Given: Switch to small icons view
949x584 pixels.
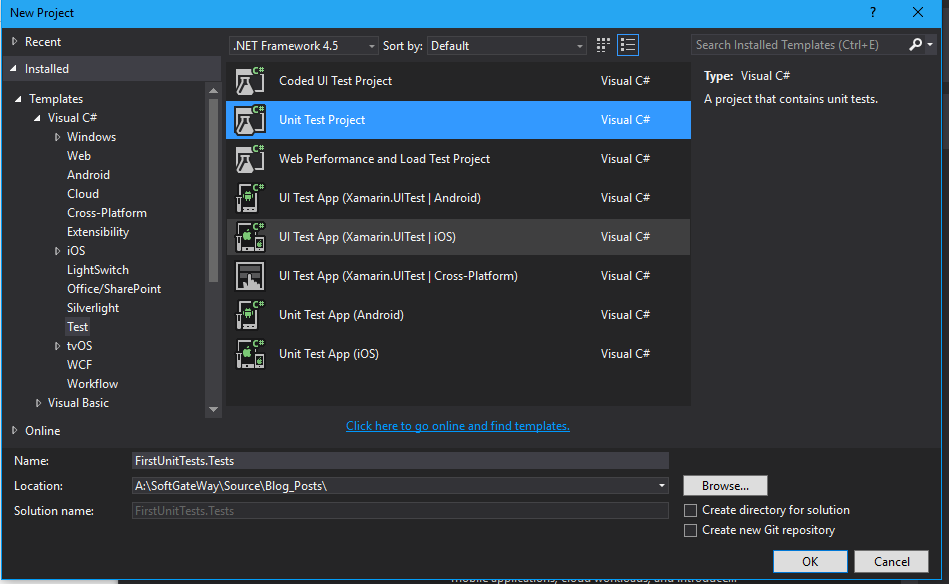Looking at the screenshot, I should (603, 45).
